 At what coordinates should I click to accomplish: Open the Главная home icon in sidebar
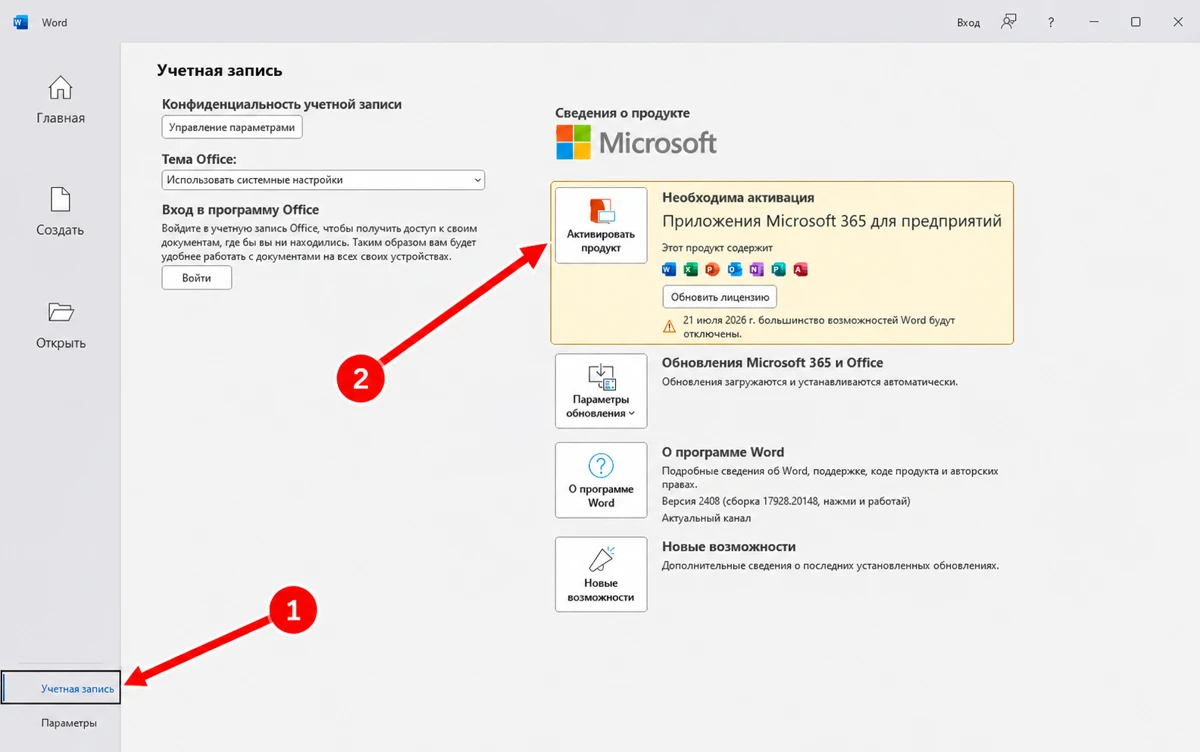click(x=60, y=87)
